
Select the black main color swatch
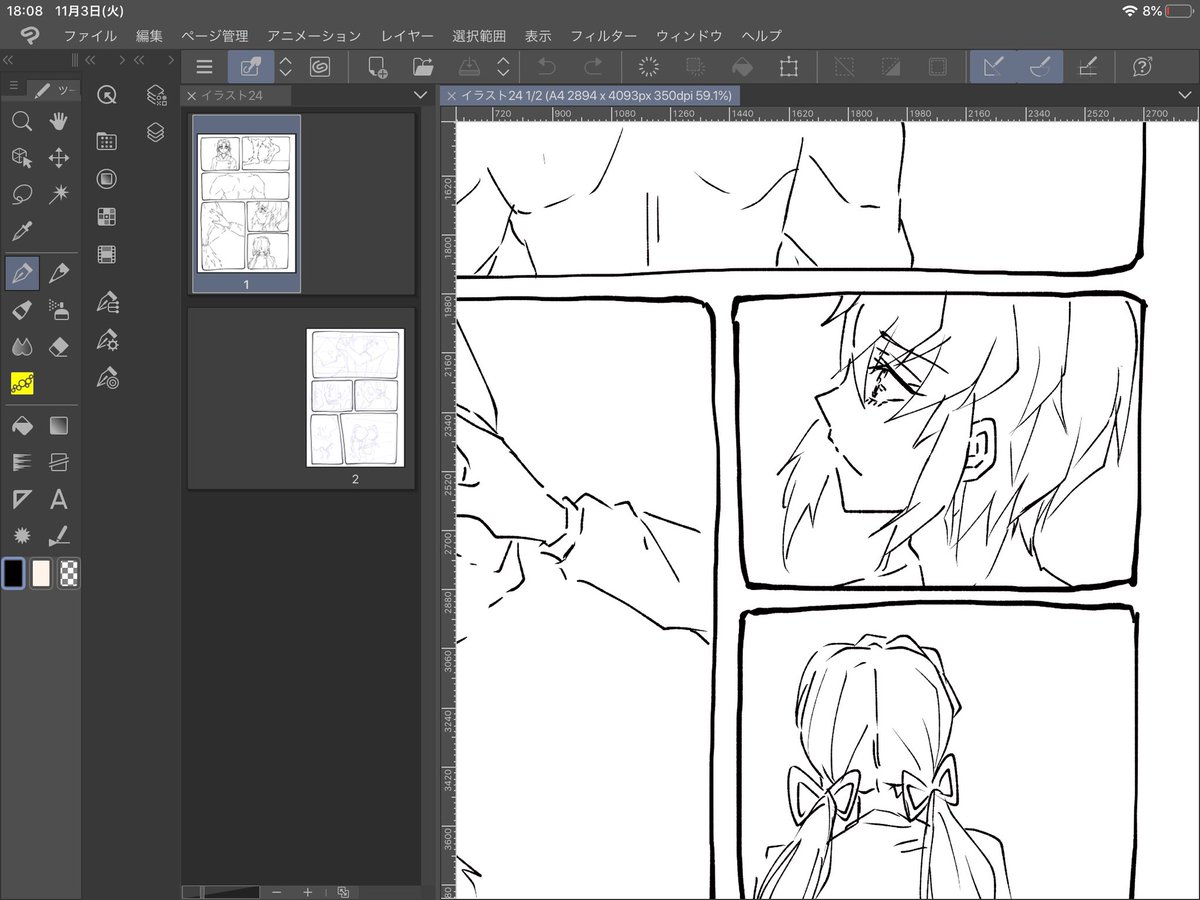point(13,573)
